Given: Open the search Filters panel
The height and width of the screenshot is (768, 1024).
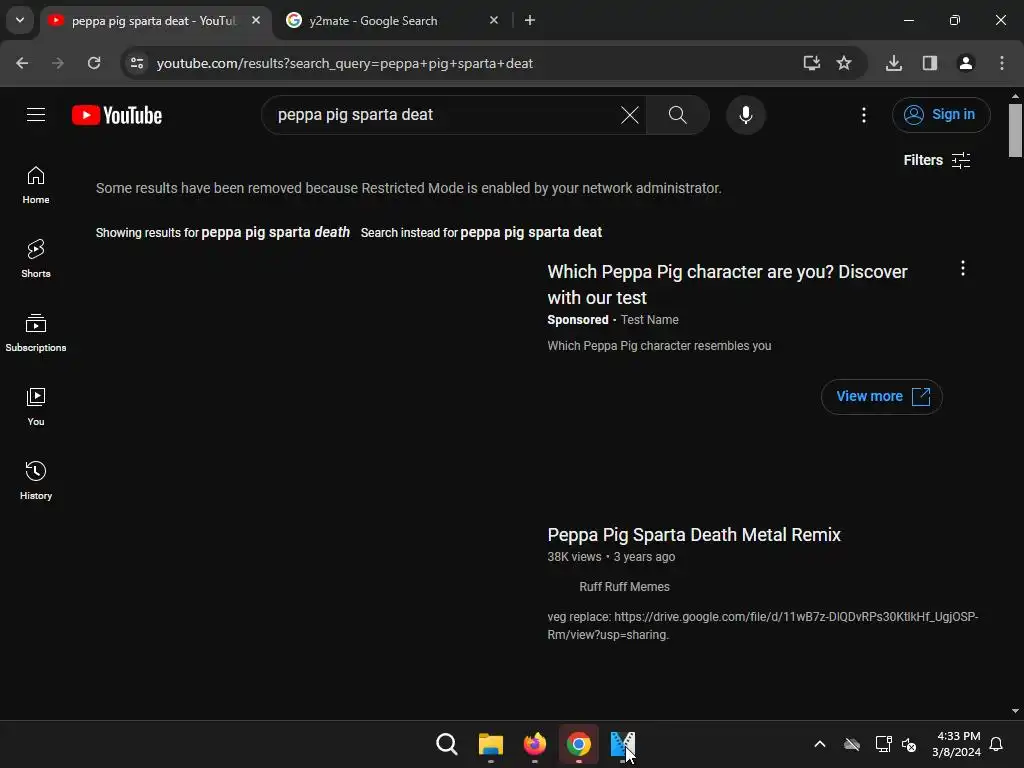Looking at the screenshot, I should click(x=936, y=160).
